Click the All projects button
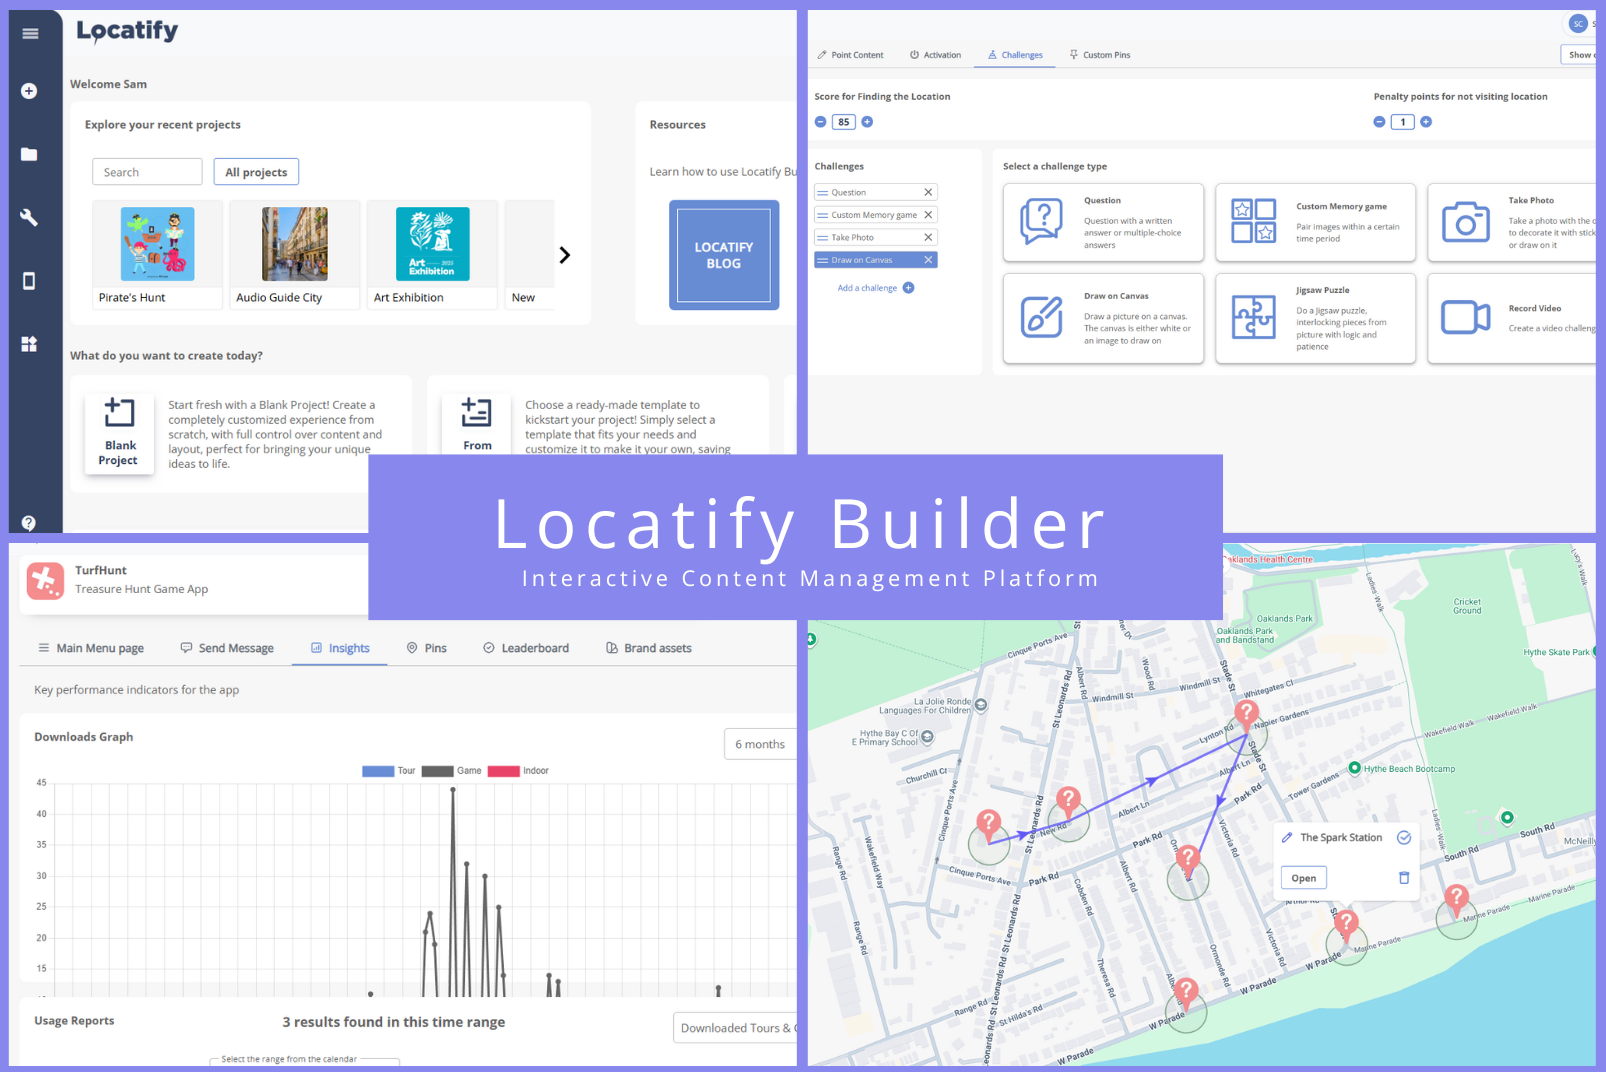 (256, 172)
